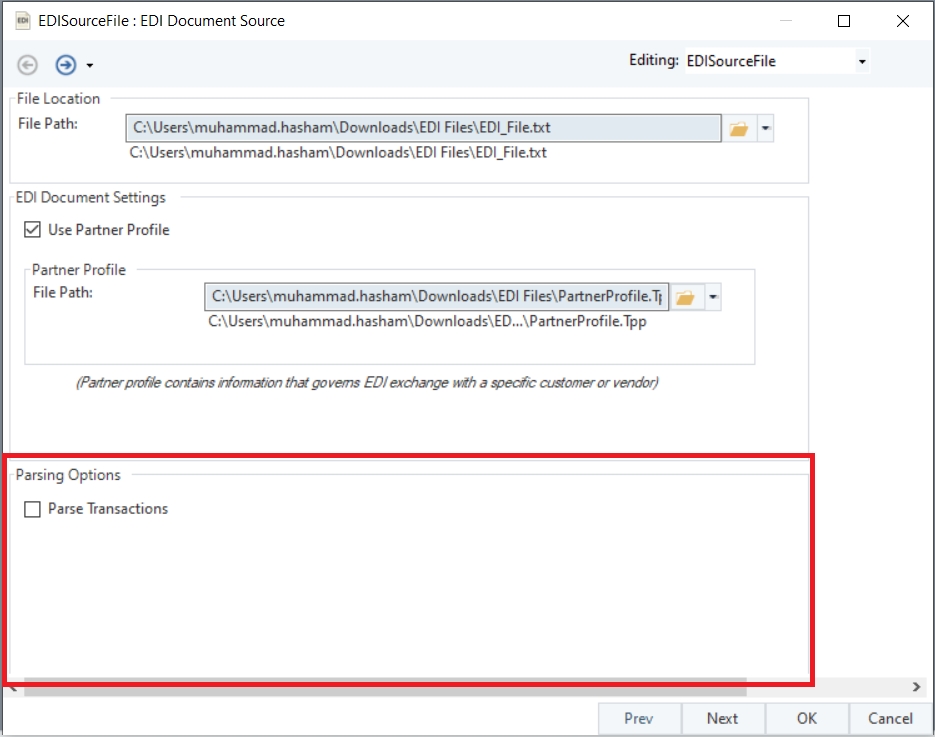
Task: Expand the EDI file path dropdown arrow
Action: click(766, 128)
